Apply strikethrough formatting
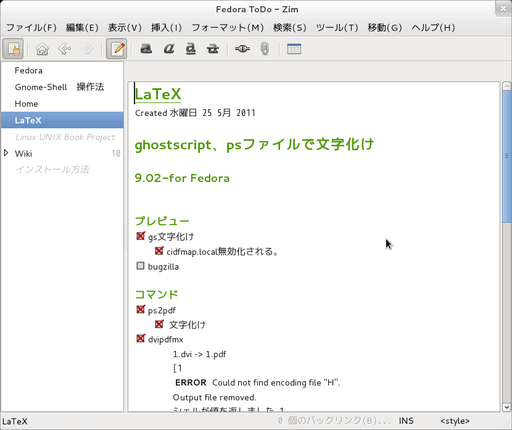Image resolution: width=512 pixels, height=430 pixels. click(x=213, y=49)
